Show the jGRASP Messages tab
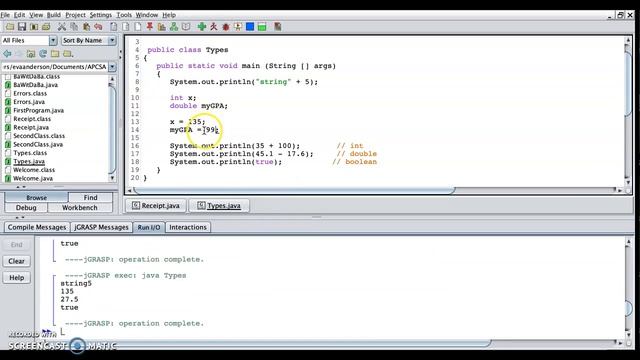This screenshot has width=640, height=360. point(101,227)
